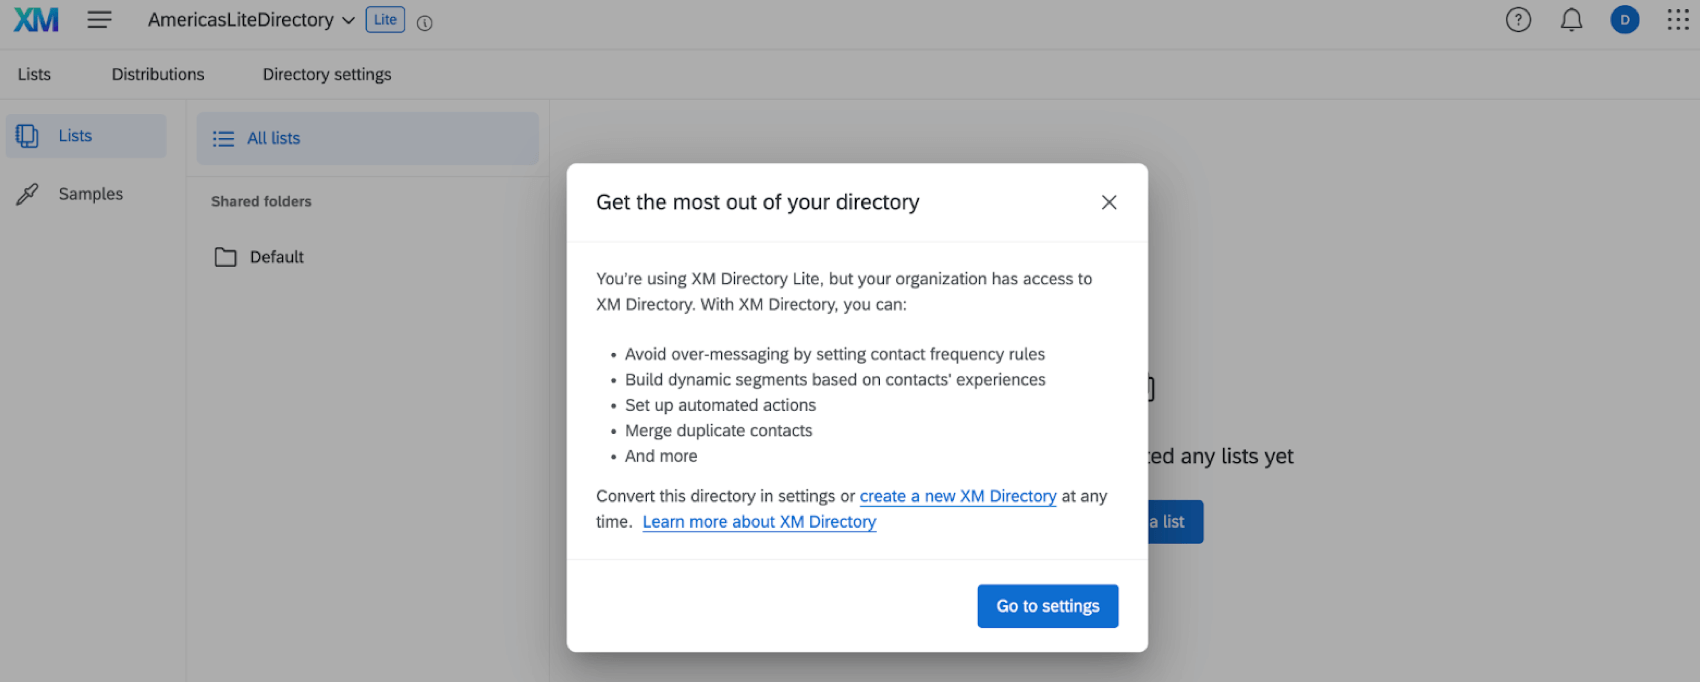Click the info icon beside Lite badge
This screenshot has height=682, width=1700.
[x=425, y=23]
